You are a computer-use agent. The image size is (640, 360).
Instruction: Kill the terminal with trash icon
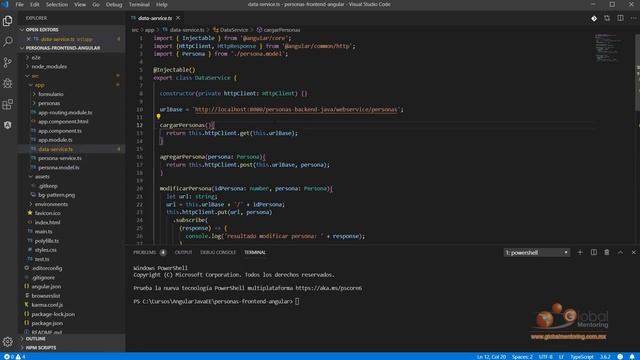607,252
